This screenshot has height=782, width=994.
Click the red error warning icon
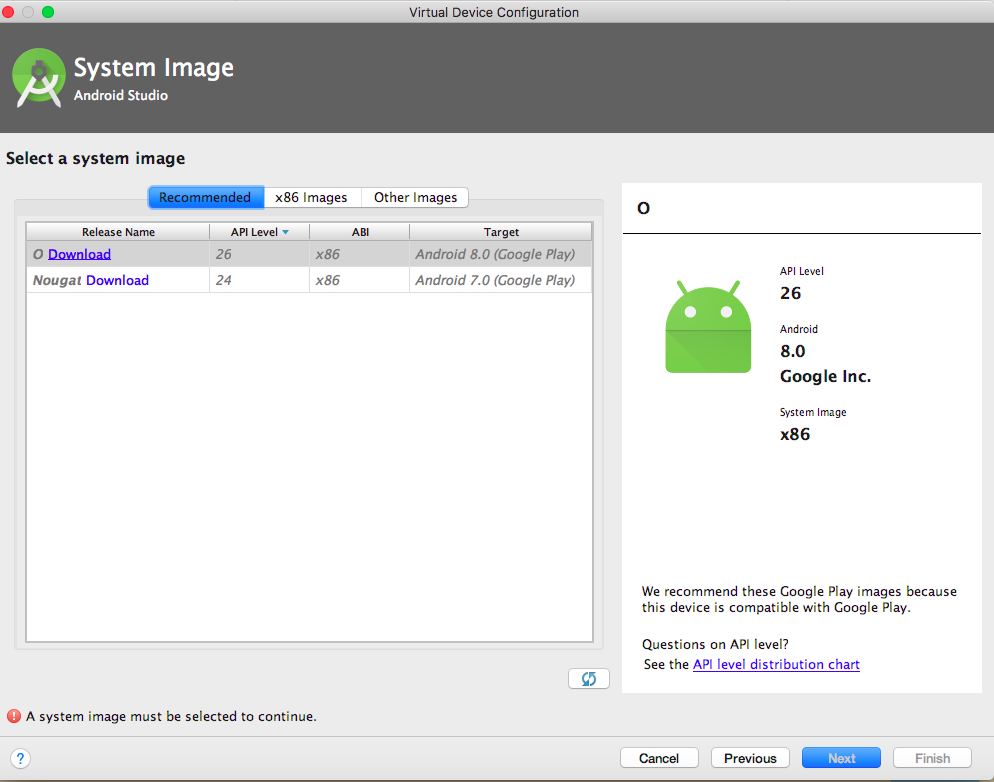click(14, 716)
